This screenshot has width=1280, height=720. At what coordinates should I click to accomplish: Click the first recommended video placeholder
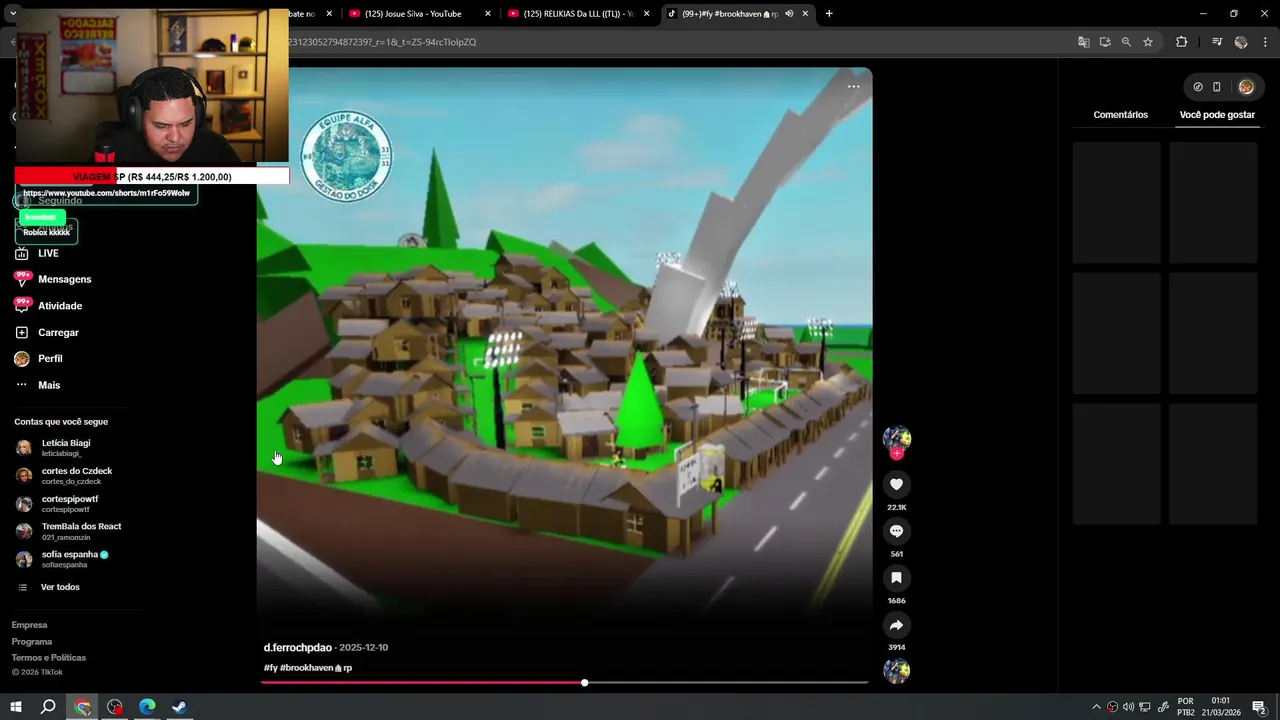[x=1116, y=203]
